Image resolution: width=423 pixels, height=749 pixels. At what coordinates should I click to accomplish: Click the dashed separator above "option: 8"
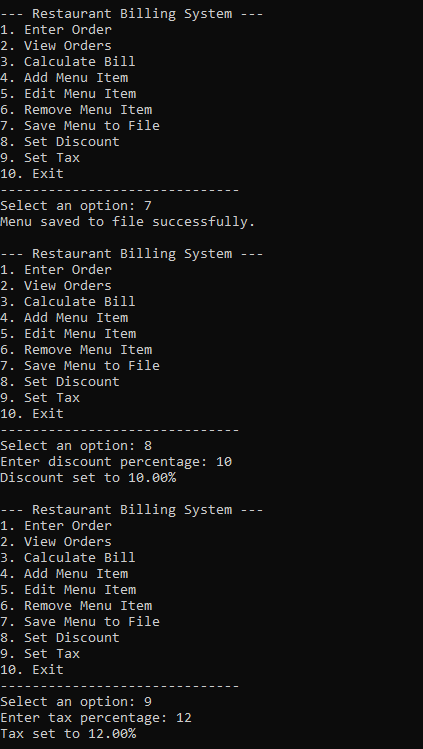pos(119,430)
